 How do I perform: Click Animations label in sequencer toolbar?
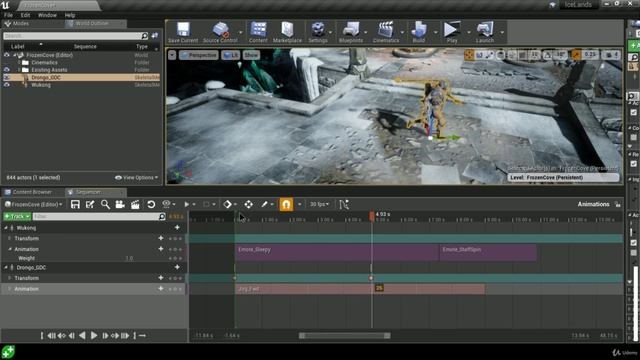click(593, 204)
